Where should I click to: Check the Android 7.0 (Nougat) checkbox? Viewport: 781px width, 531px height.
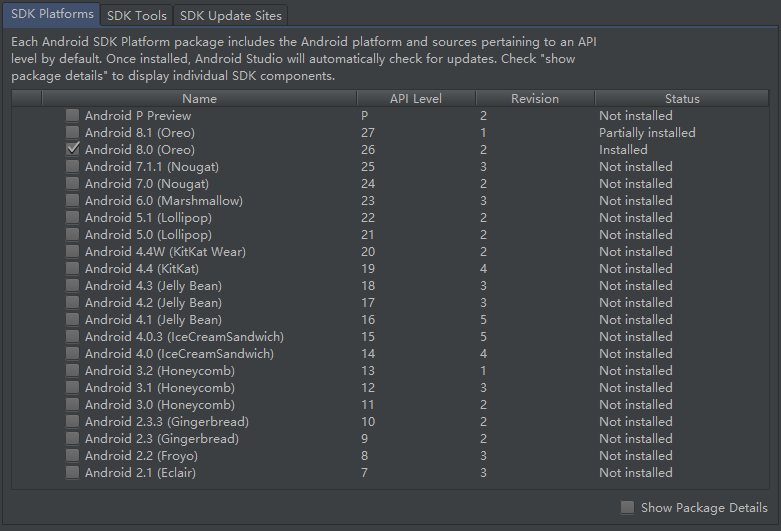73,183
